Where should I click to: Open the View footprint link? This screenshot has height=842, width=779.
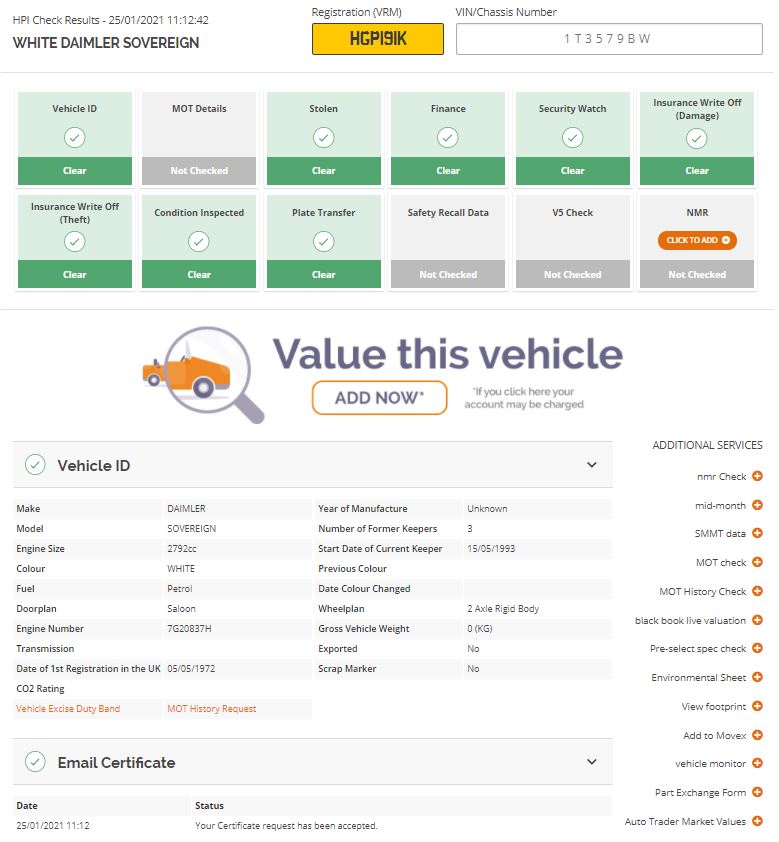pyautogui.click(x=714, y=706)
